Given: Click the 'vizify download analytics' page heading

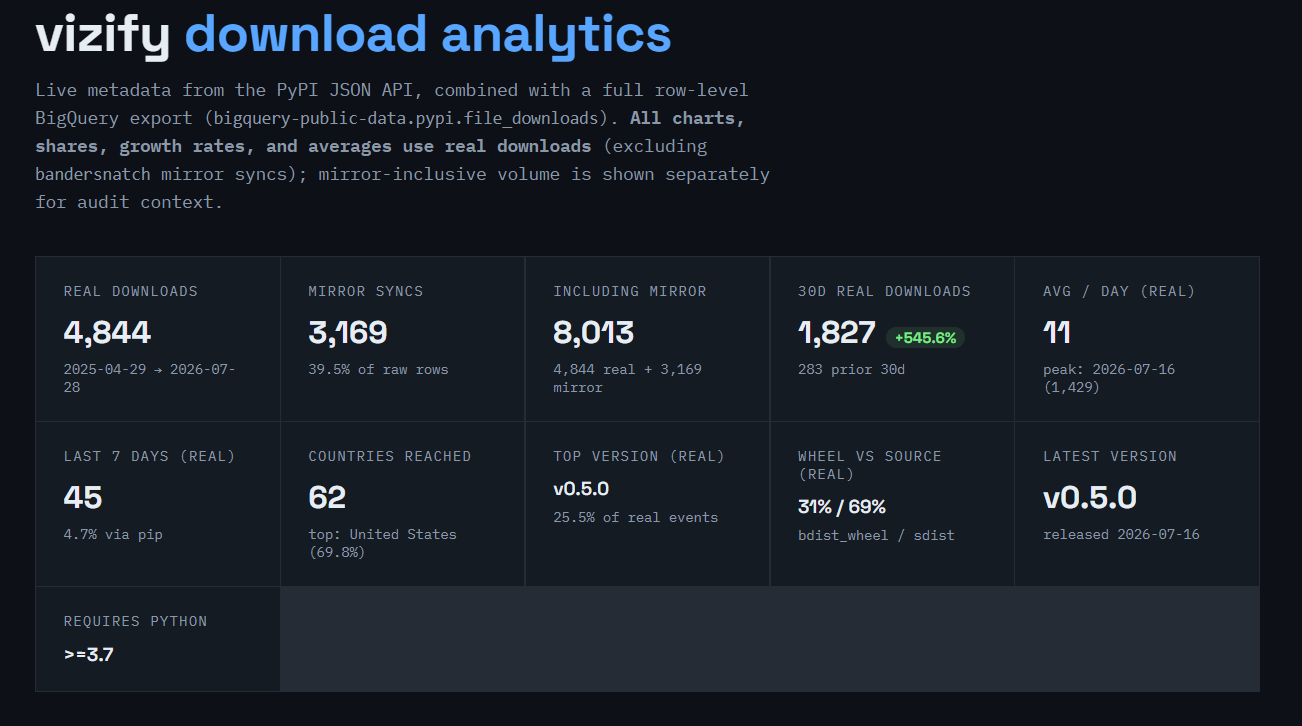Looking at the screenshot, I should coord(353,34).
